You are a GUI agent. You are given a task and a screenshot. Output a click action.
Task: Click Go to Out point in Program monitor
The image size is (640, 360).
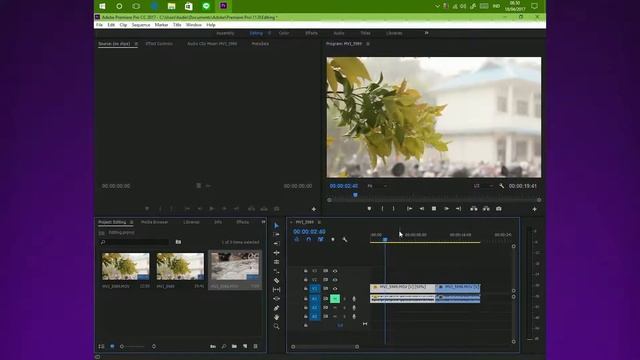[x=458, y=209]
